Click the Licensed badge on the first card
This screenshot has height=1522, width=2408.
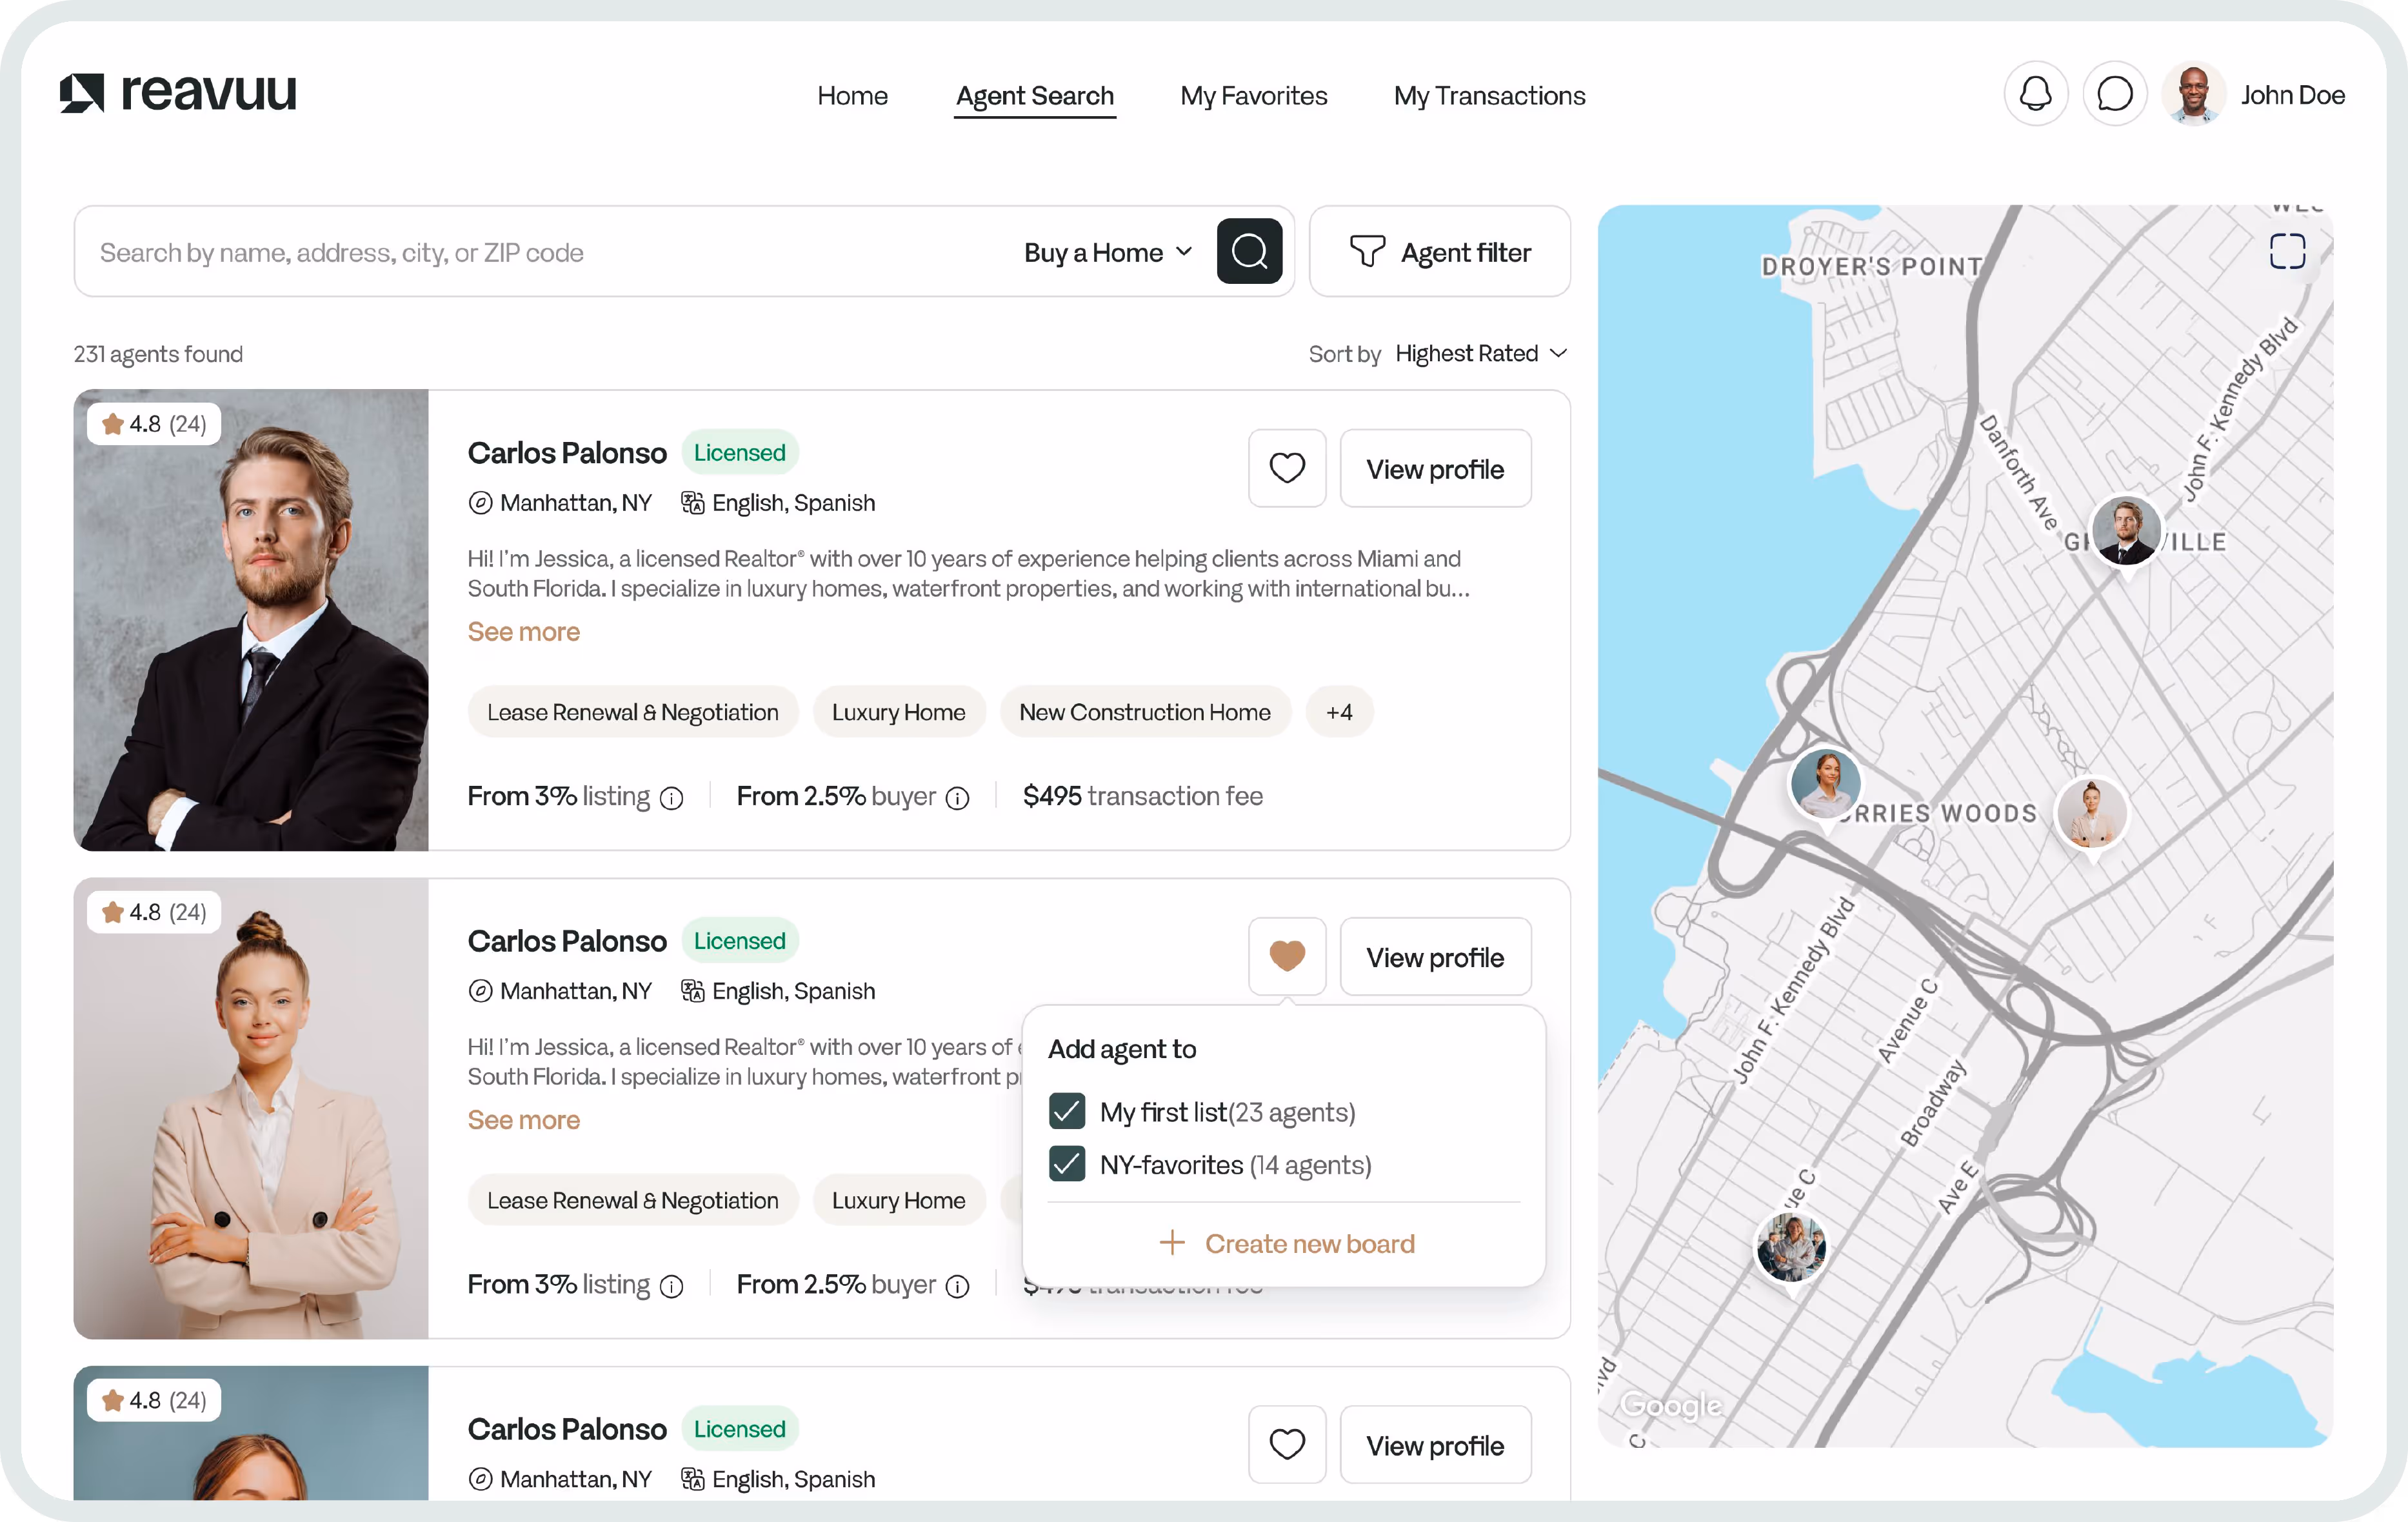click(739, 453)
